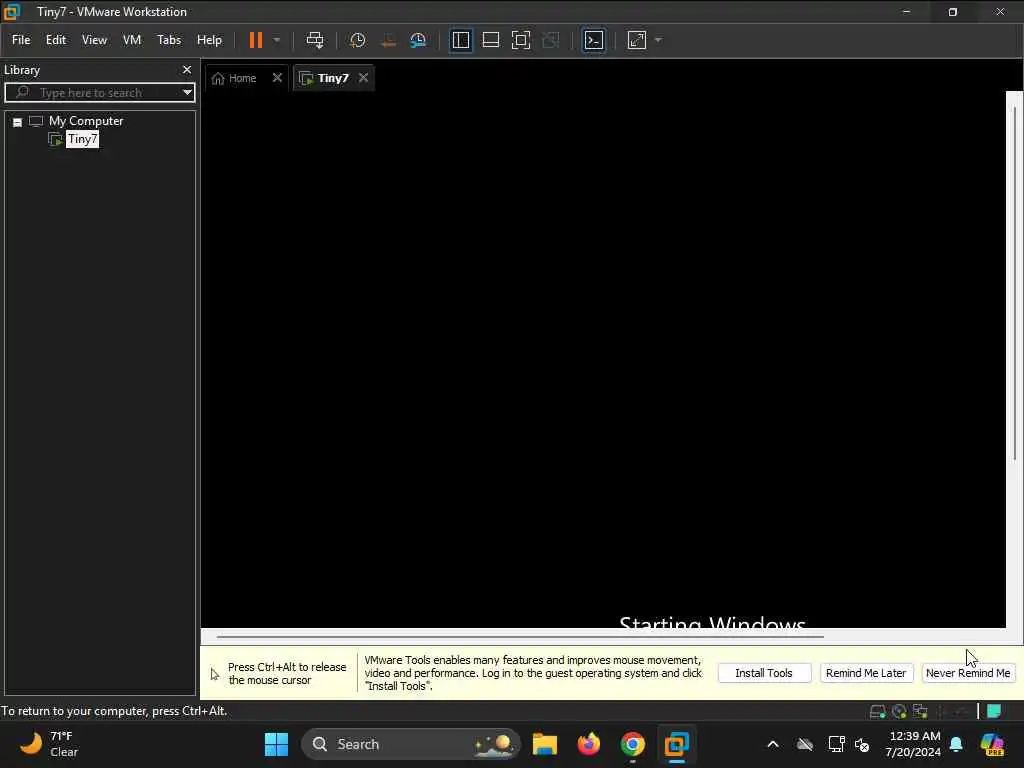
Task: Show hidden system tray icons chevron
Action: pos(773,744)
